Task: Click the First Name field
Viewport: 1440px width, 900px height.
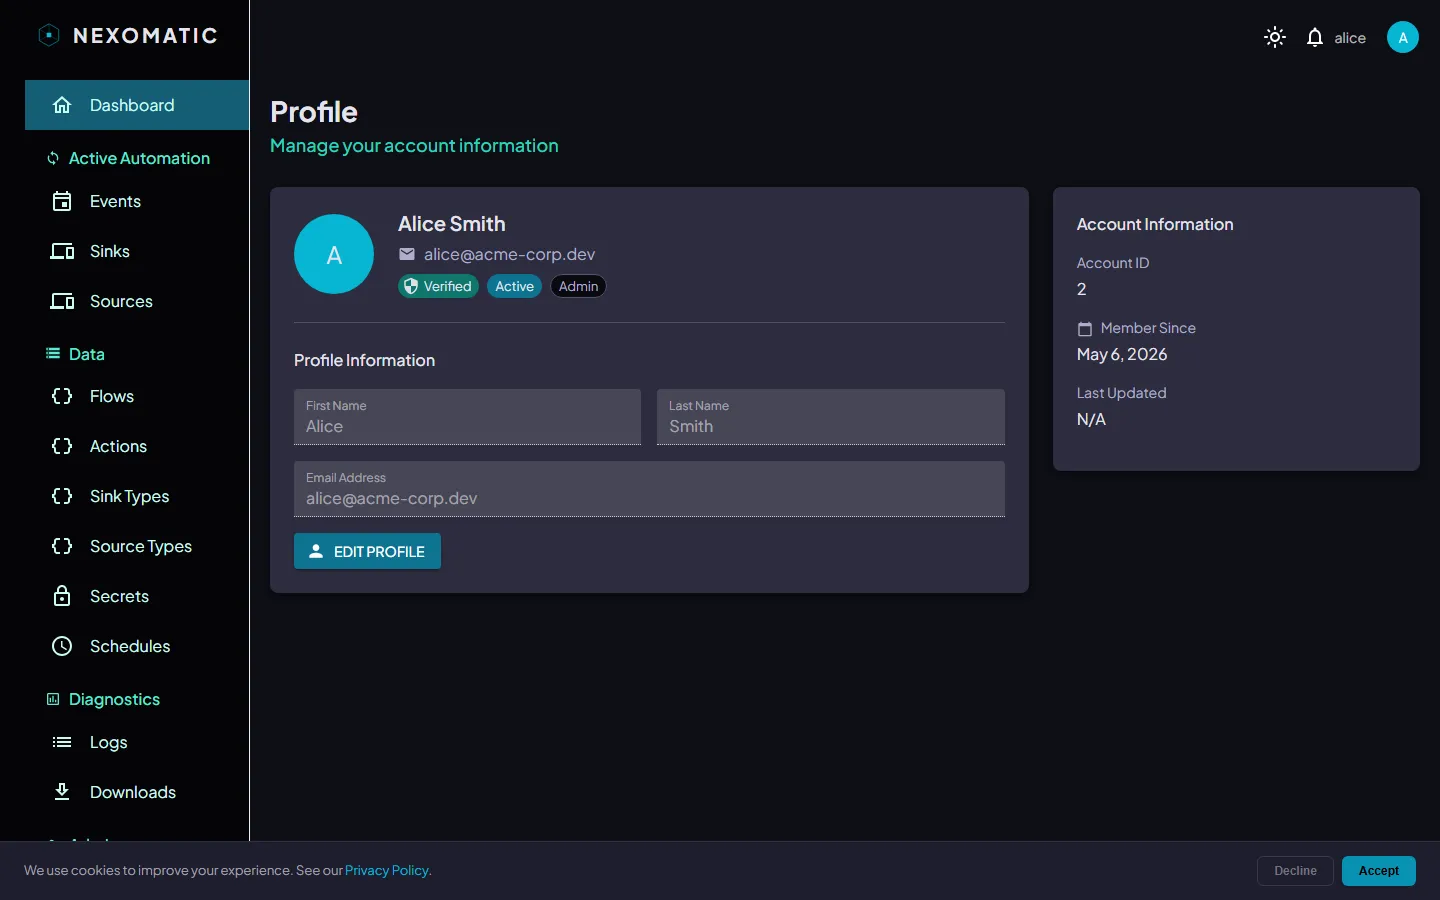Action: [x=467, y=417]
